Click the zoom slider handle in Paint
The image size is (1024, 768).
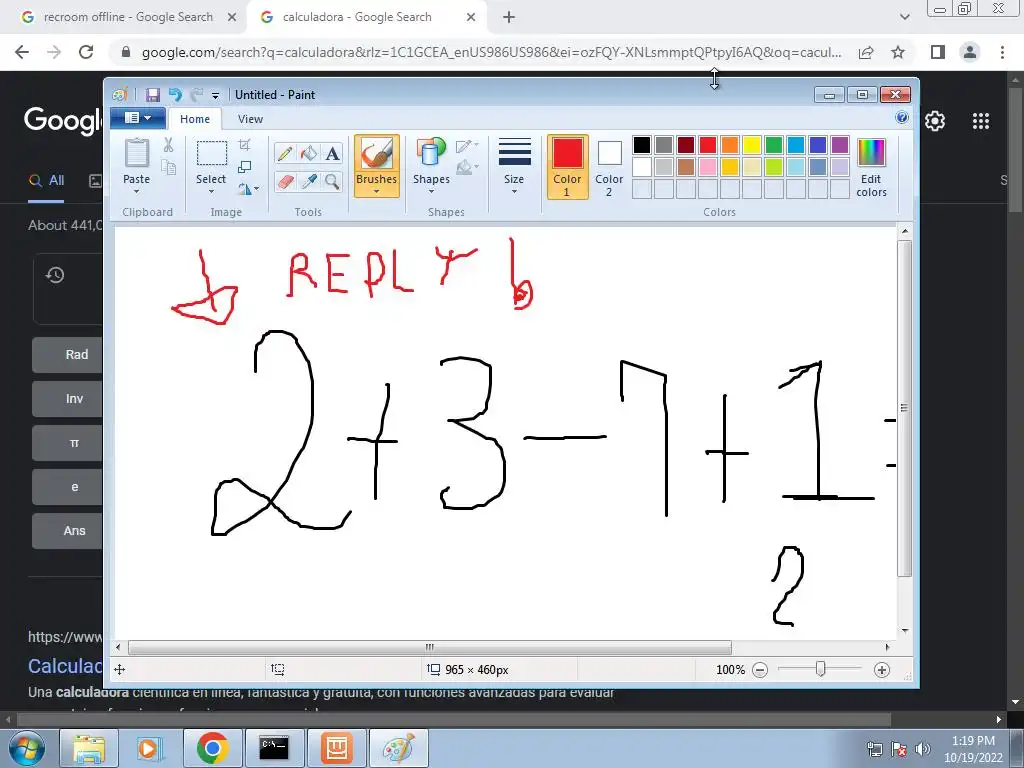pyautogui.click(x=820, y=669)
